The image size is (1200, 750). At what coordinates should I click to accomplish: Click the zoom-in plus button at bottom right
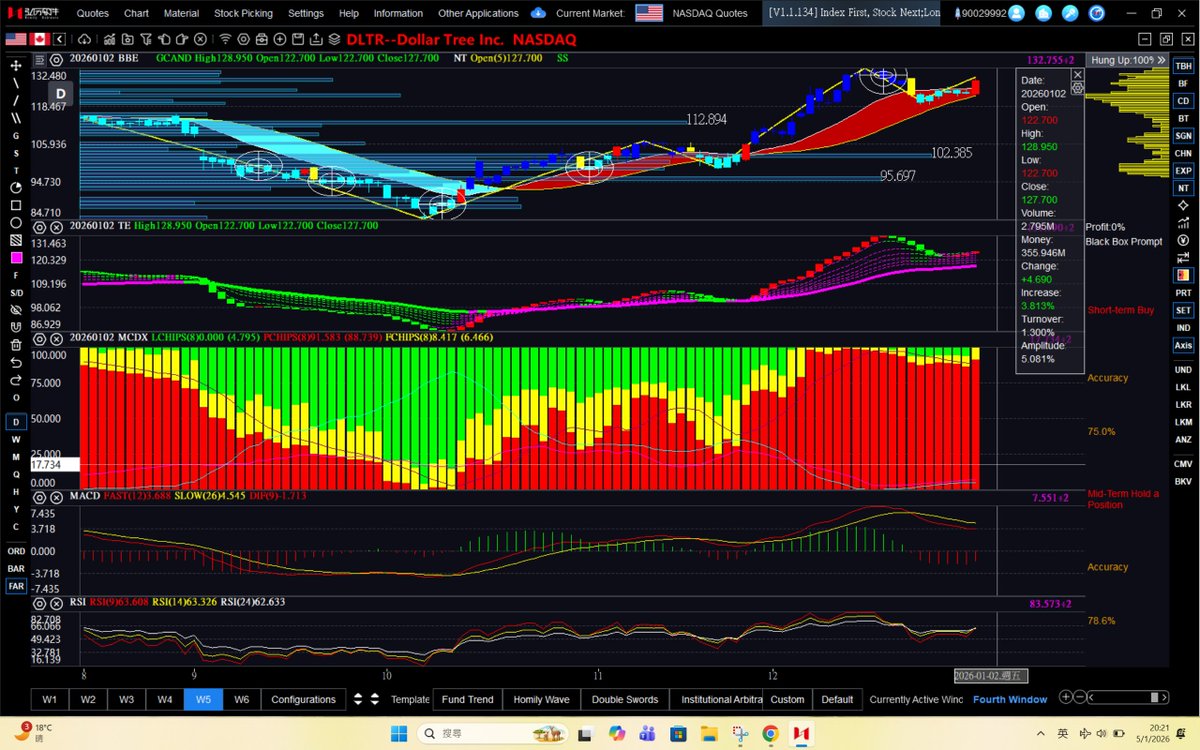click(x=1066, y=698)
